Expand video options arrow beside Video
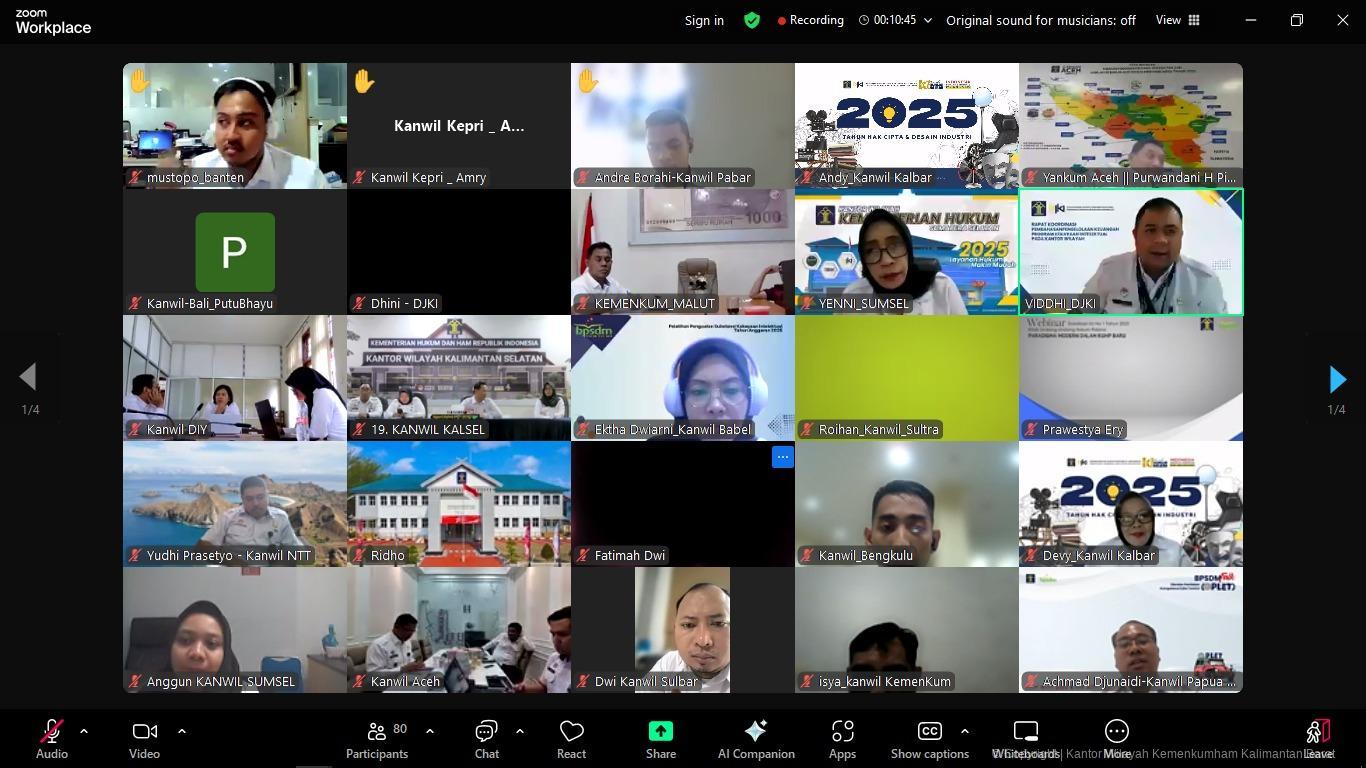Viewport: 1366px width, 768px height. pyautogui.click(x=182, y=731)
